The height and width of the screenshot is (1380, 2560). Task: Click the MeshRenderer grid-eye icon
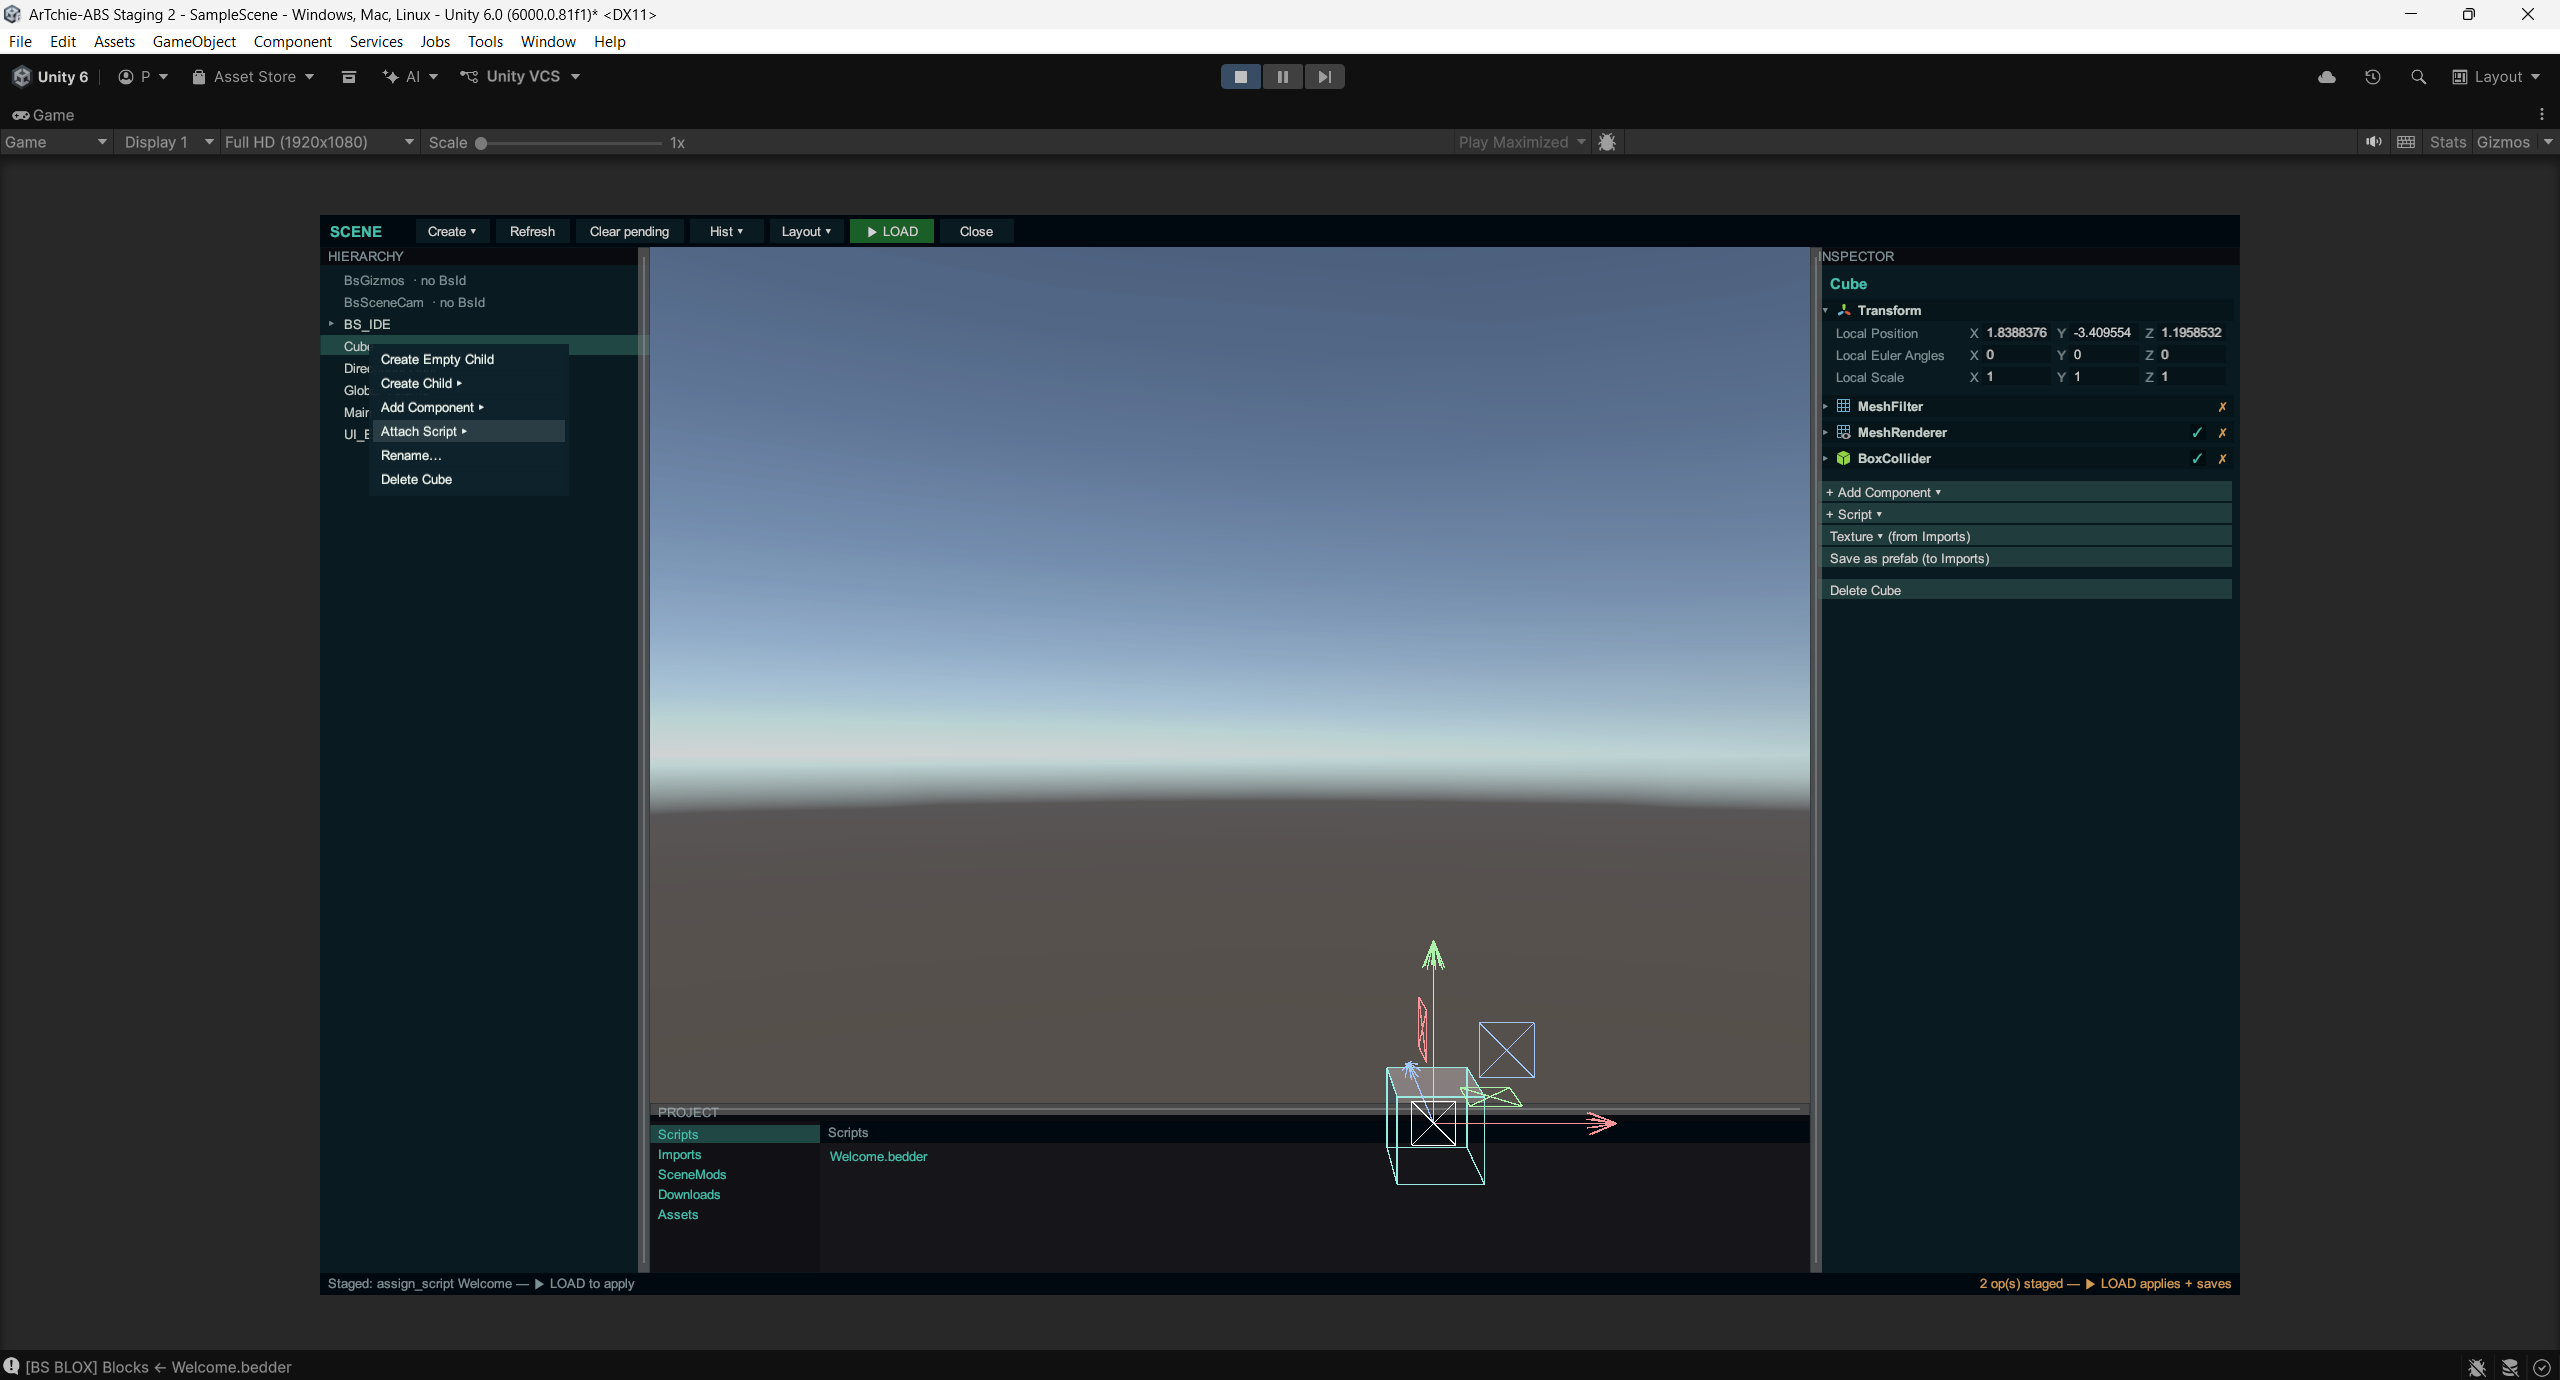coord(1844,432)
